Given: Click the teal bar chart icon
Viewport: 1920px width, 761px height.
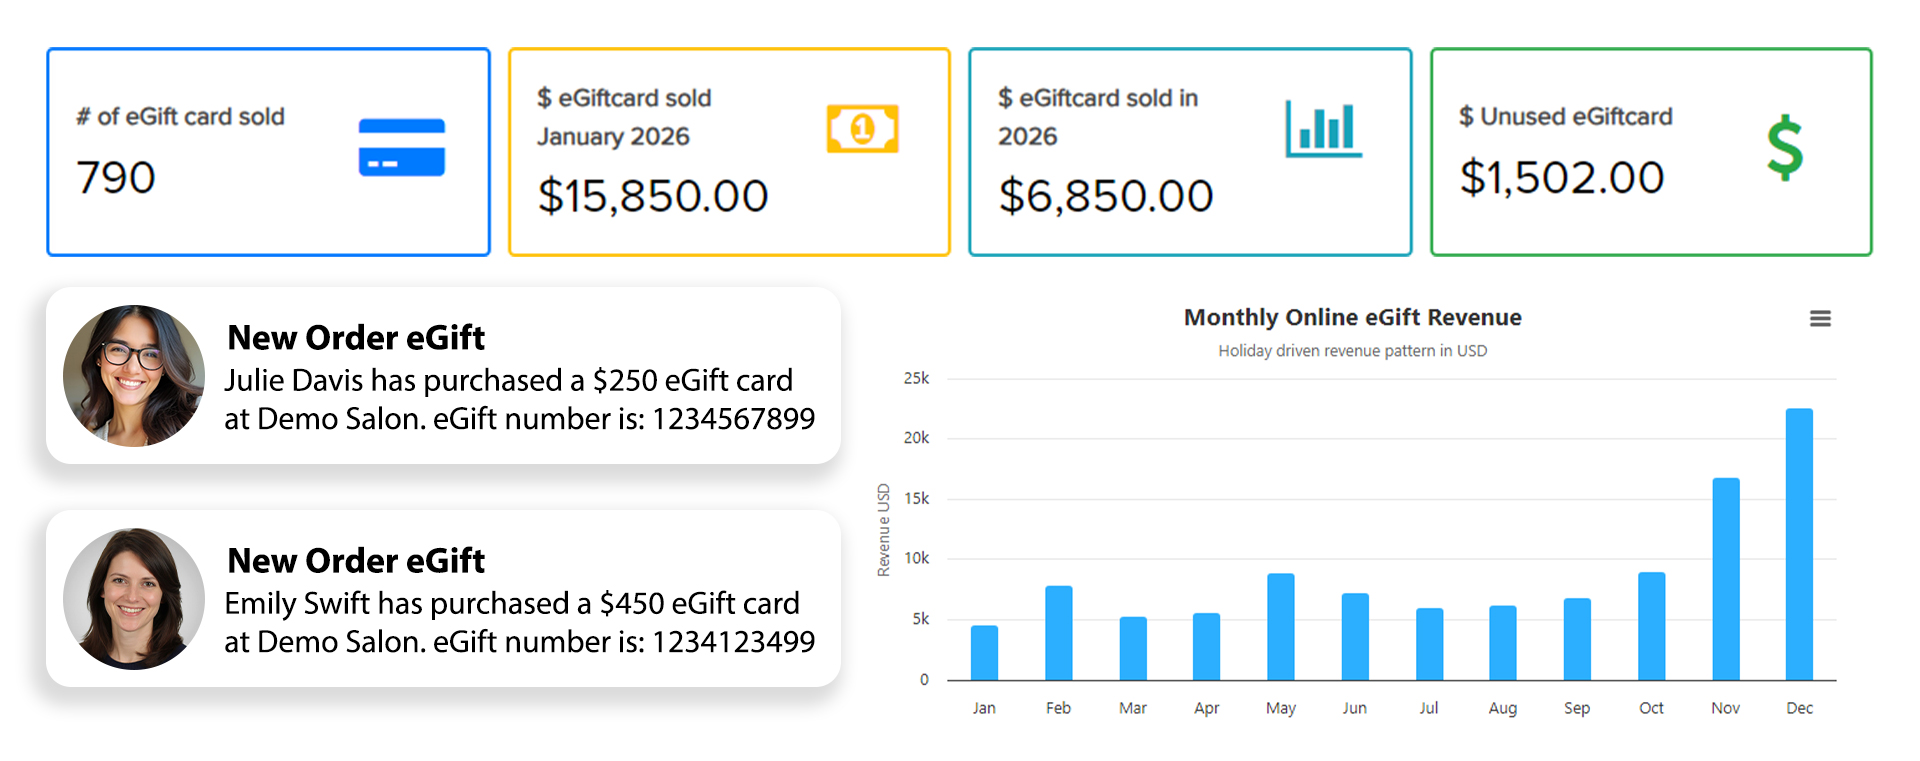Looking at the screenshot, I should coord(1323,129).
